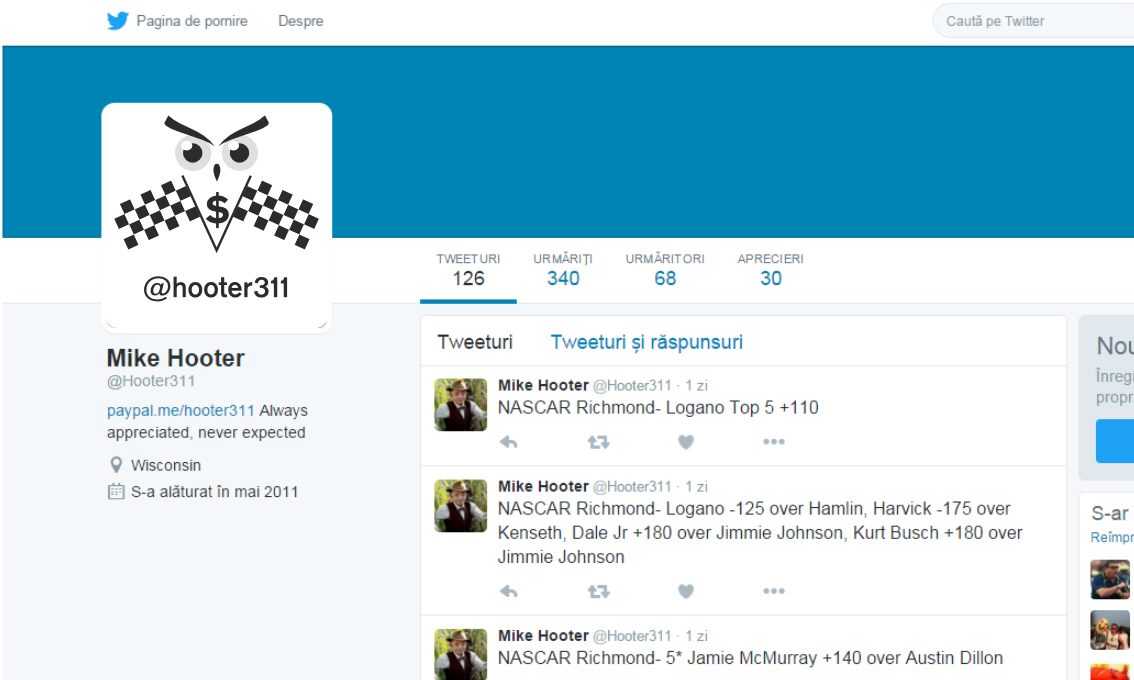Reply to the Logano -125 over Hamlin tweet

(x=508, y=591)
